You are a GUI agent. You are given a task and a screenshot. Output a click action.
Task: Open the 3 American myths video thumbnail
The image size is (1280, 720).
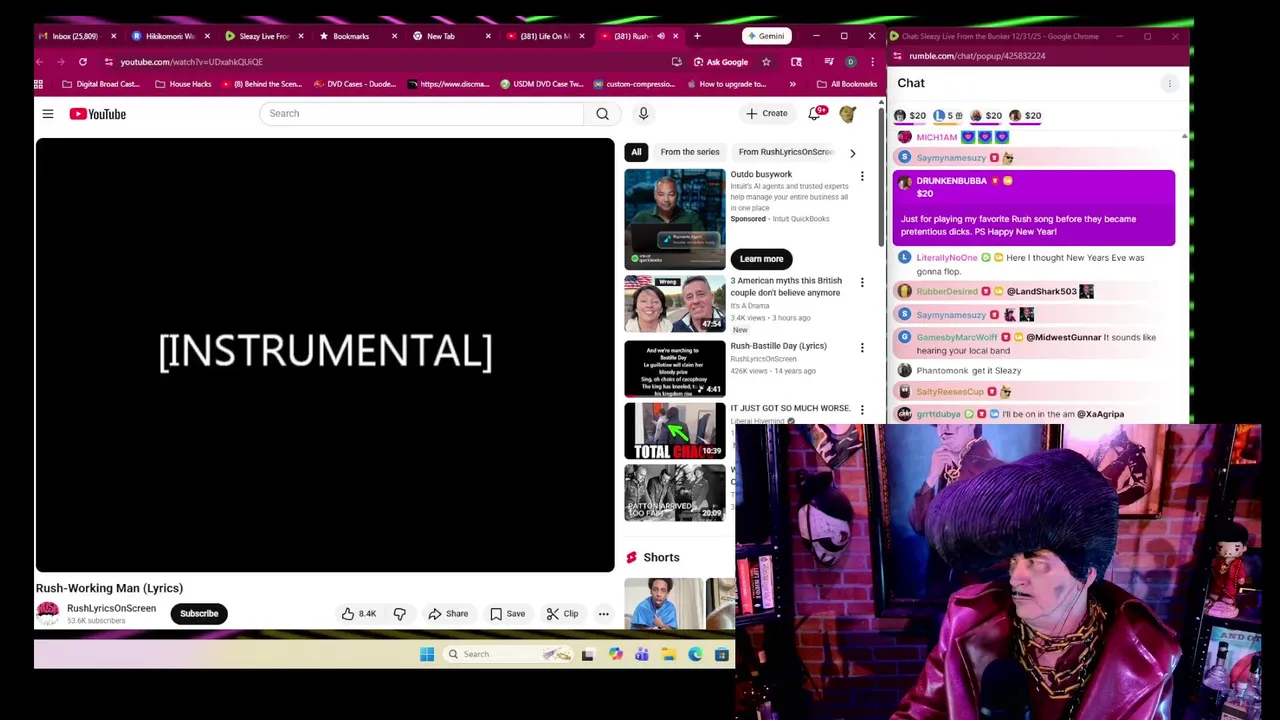tap(675, 304)
